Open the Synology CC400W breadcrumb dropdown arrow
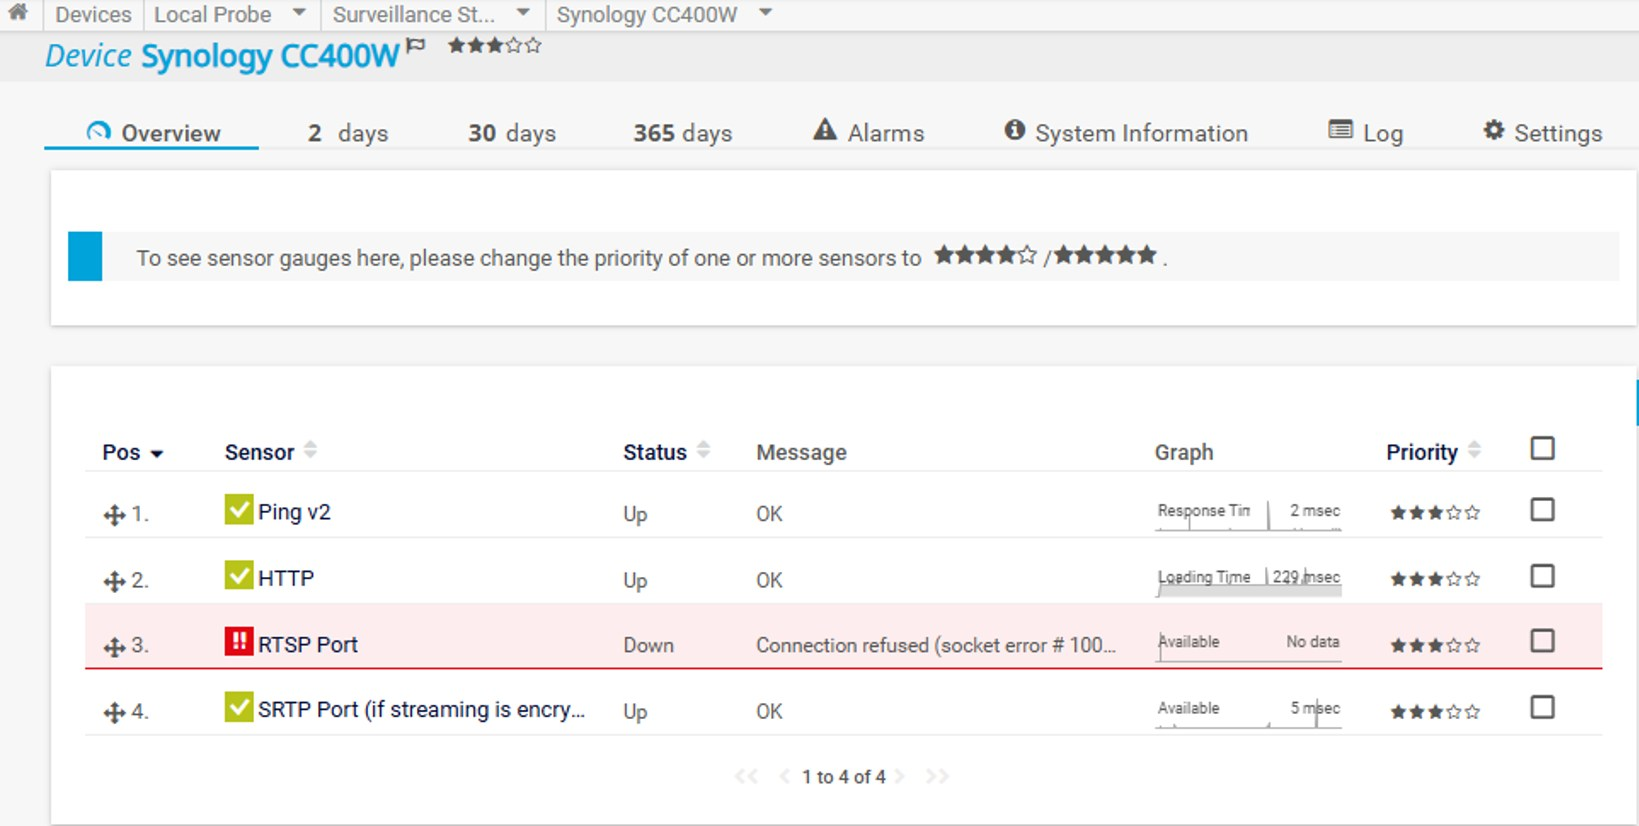Viewport: 1639px width, 826px height. tap(766, 14)
